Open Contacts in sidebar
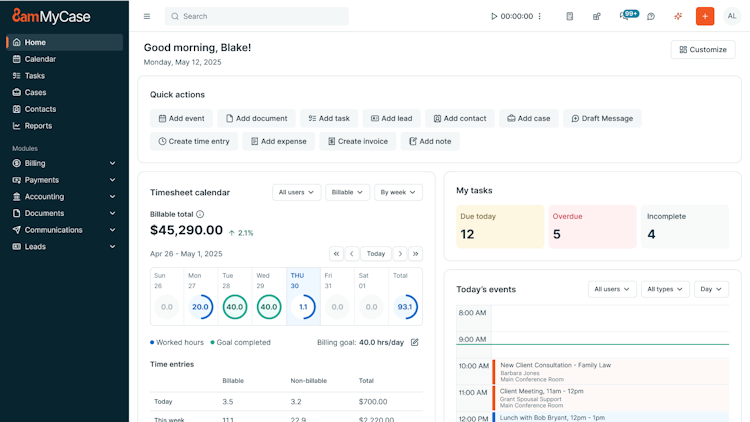 coord(65,109)
